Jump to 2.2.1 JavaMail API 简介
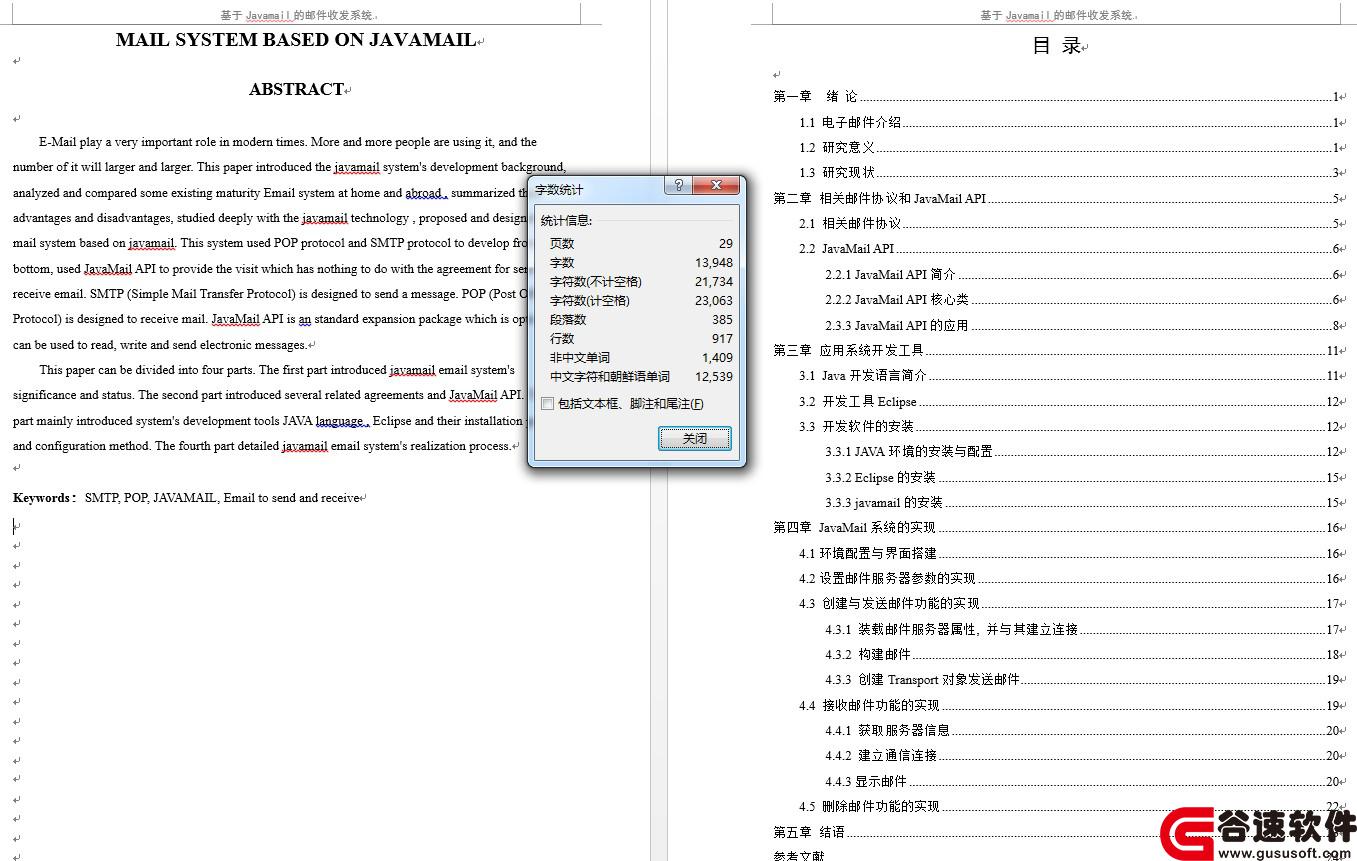This screenshot has height=861, width=1357. (1082, 274)
